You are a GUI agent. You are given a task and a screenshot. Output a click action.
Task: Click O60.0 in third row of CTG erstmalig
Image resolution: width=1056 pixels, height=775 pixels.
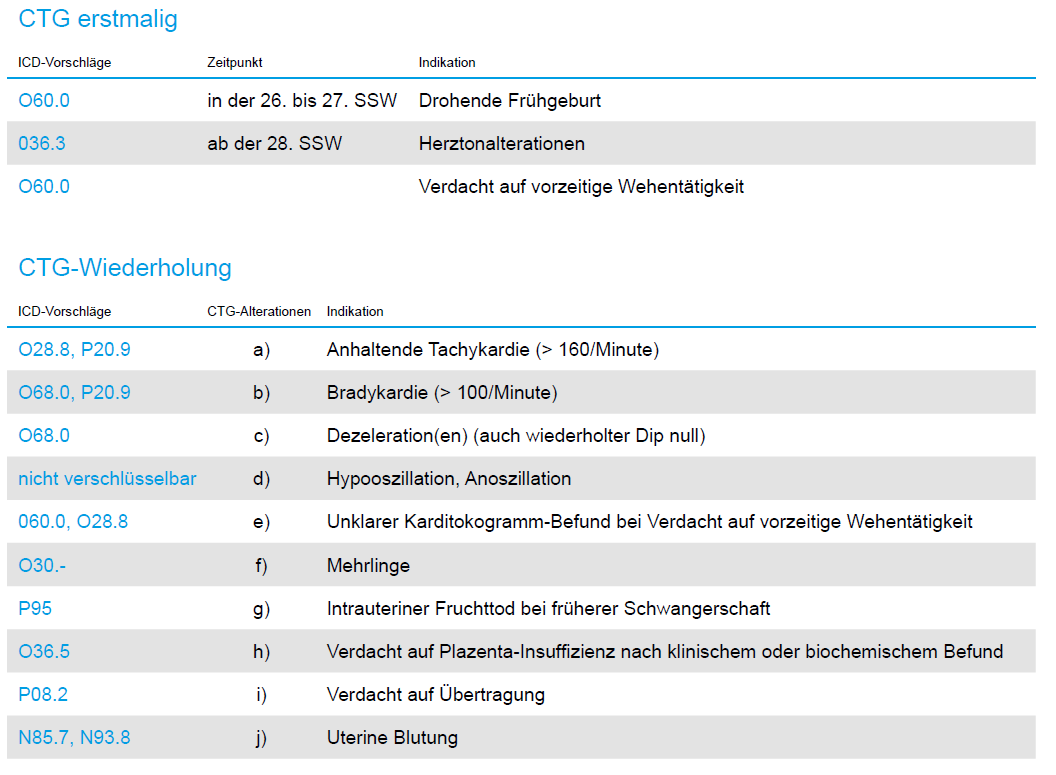(x=44, y=187)
